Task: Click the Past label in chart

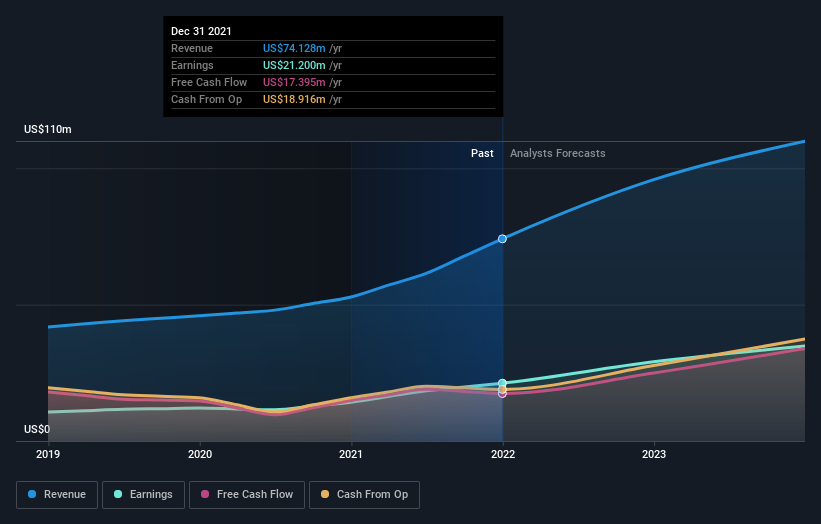Action: coord(482,153)
